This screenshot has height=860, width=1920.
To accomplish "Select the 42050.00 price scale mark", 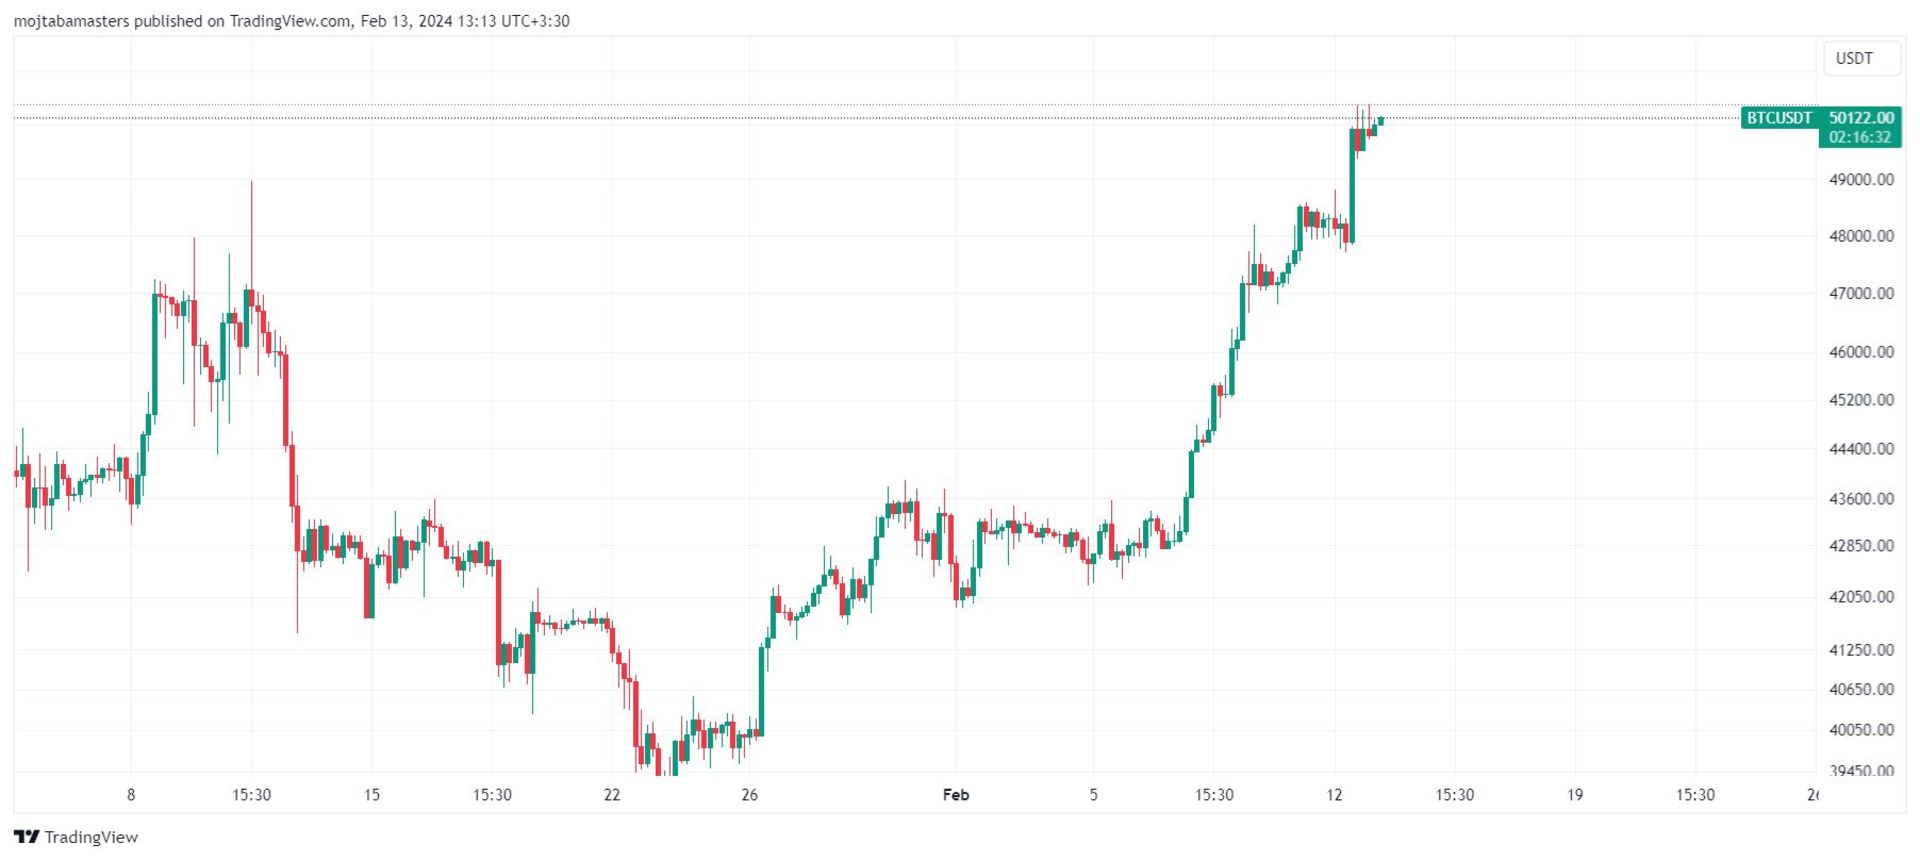I will pos(1861,597).
